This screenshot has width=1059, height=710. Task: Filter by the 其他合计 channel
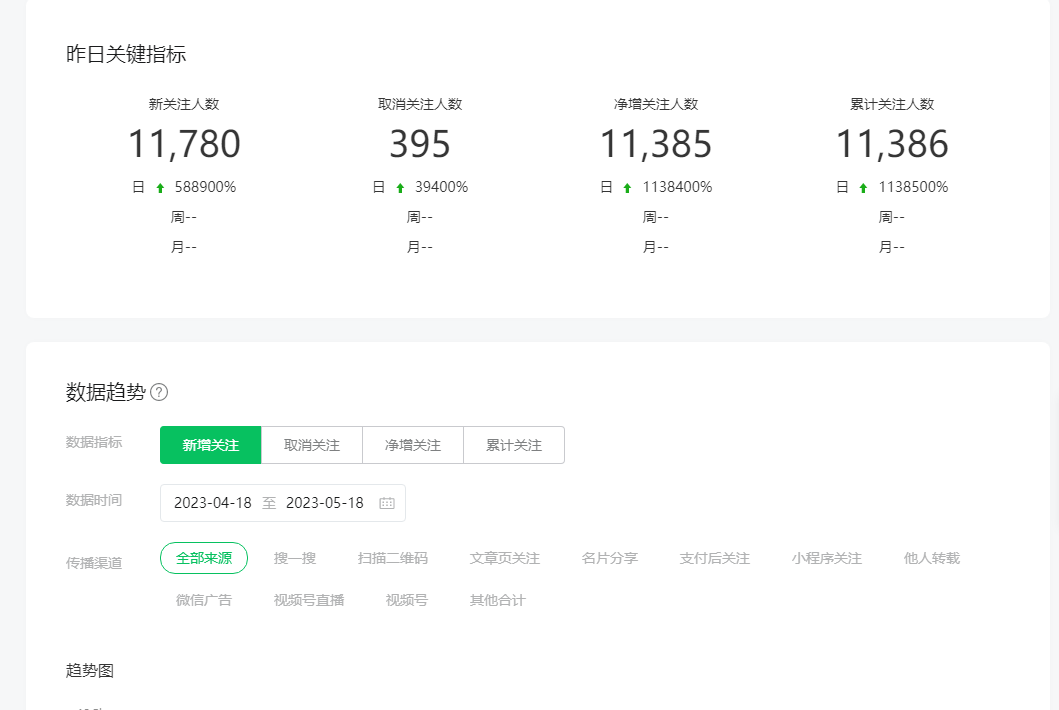point(498,600)
